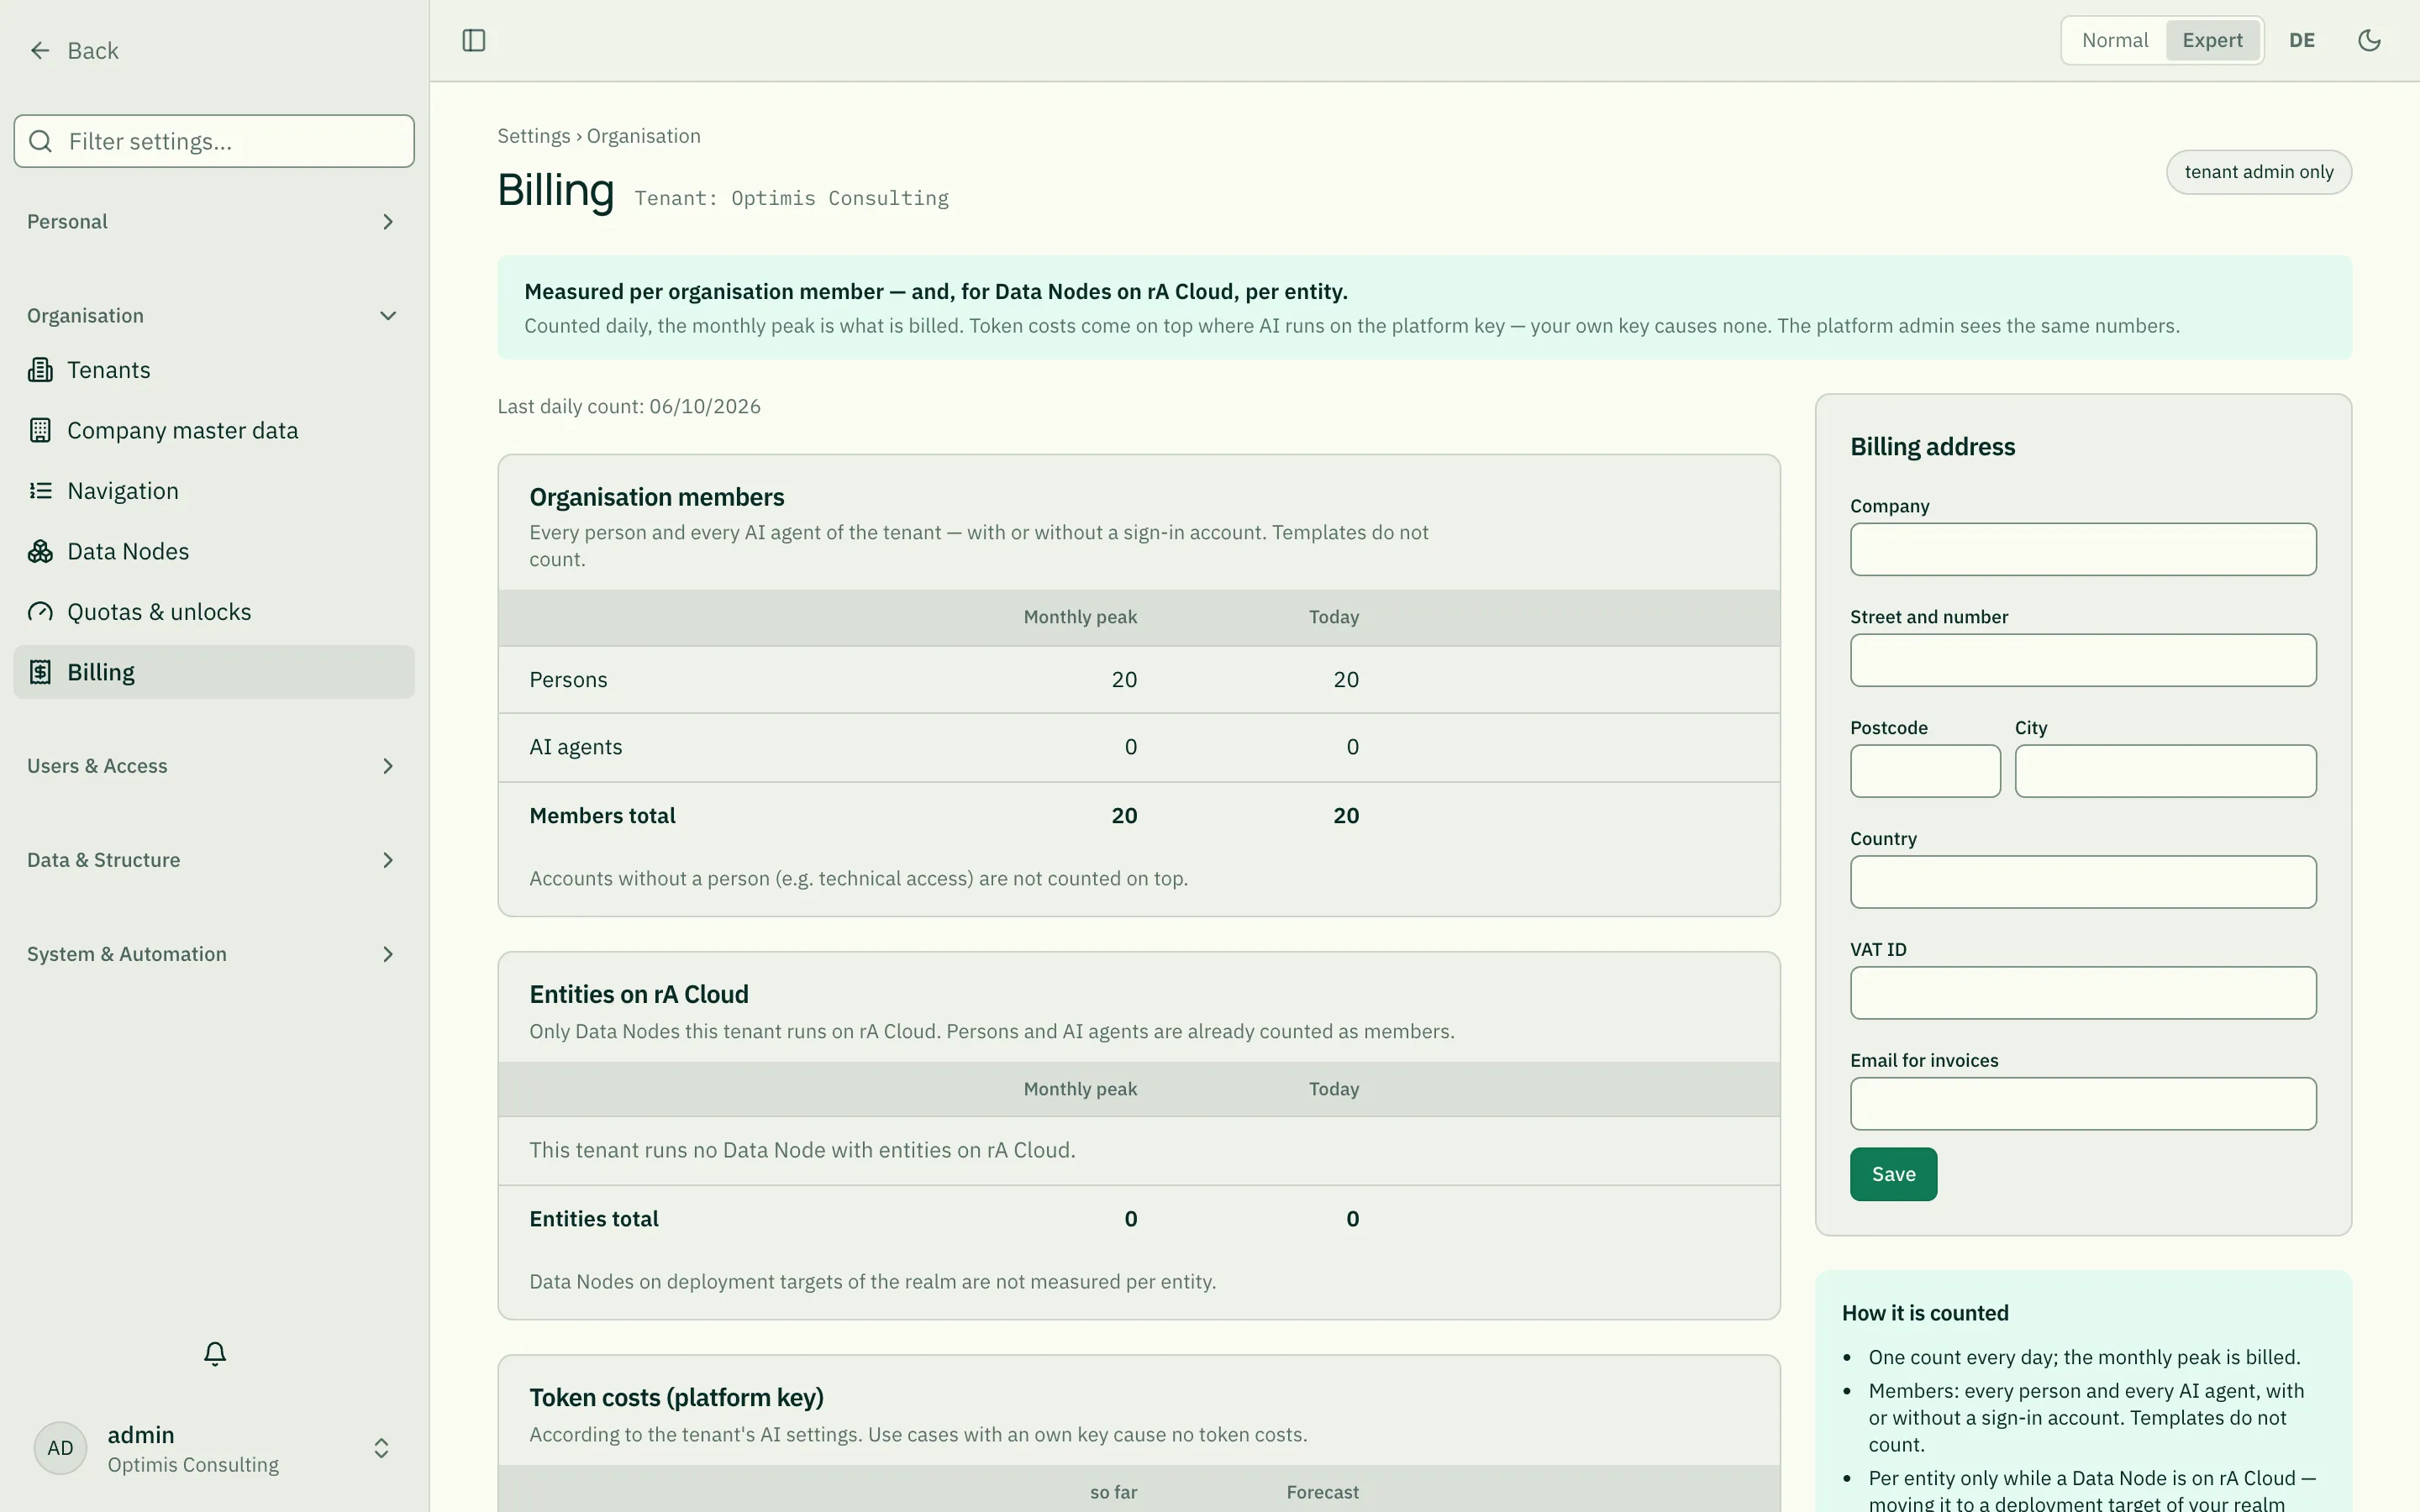Click the Postcode field
Viewport: 2420px width, 1512px height.
1925,771
